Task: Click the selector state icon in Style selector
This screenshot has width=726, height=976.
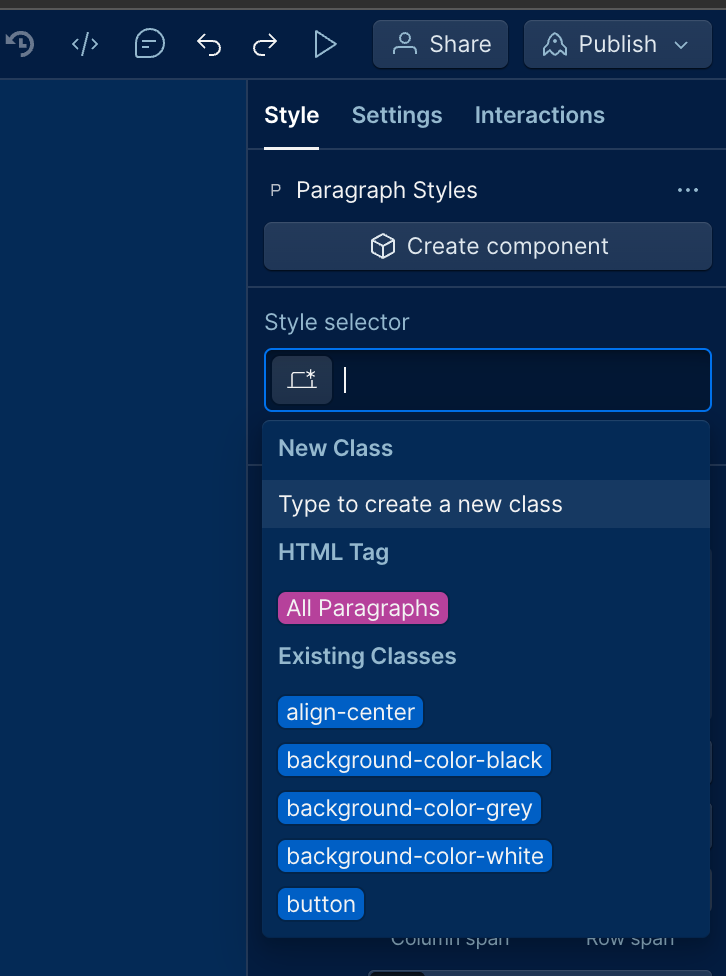Action: (302, 380)
